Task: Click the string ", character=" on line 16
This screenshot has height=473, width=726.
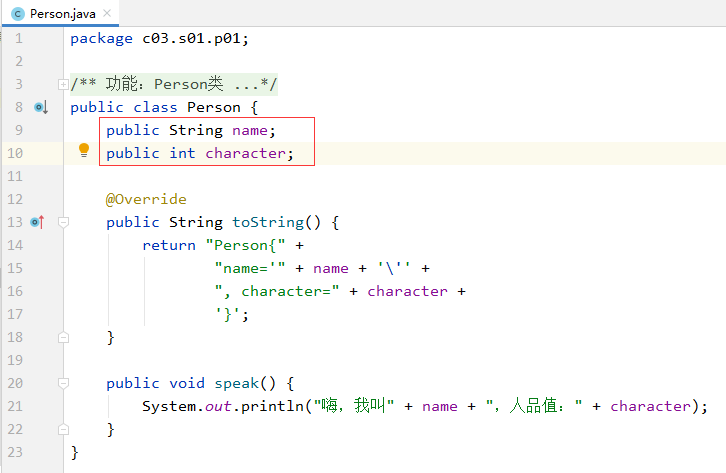Action: tap(276, 291)
